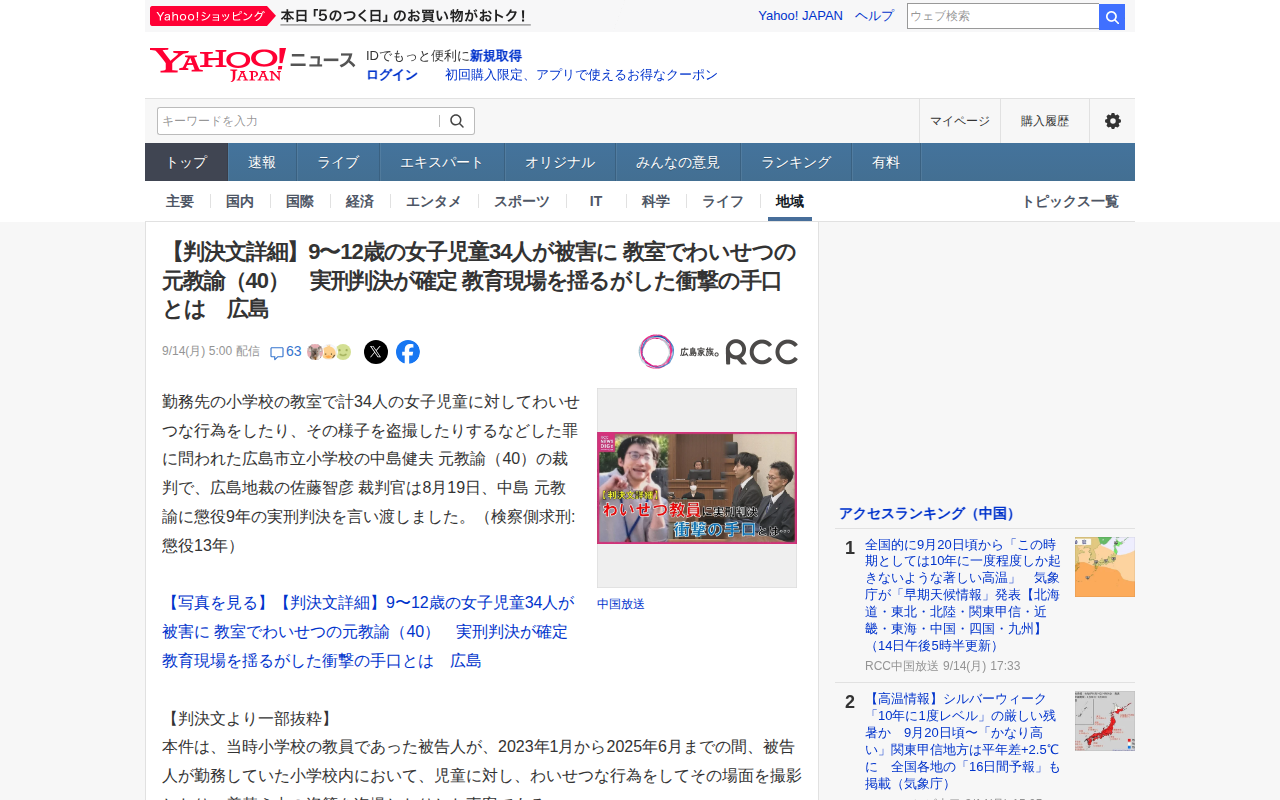Image resolution: width=1280 pixels, height=800 pixels.
Task: Share article on X icon
Action: point(376,352)
